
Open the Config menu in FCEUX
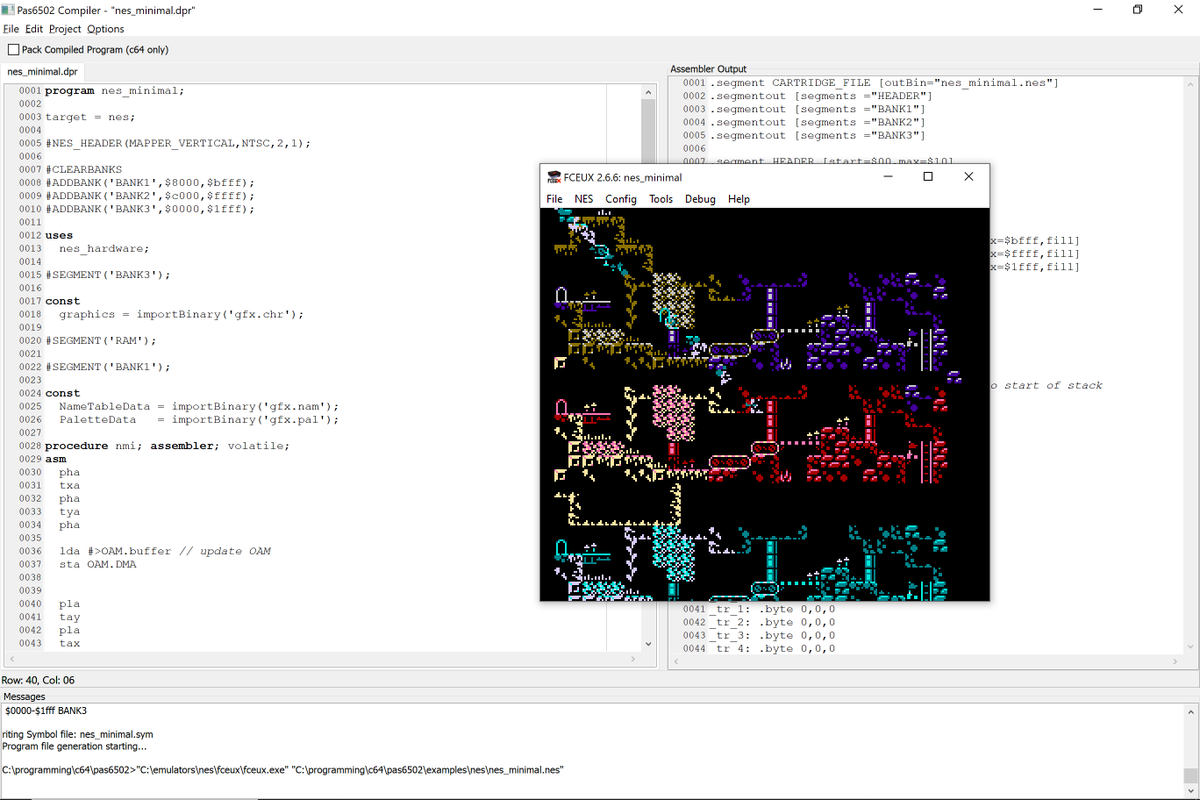point(620,199)
